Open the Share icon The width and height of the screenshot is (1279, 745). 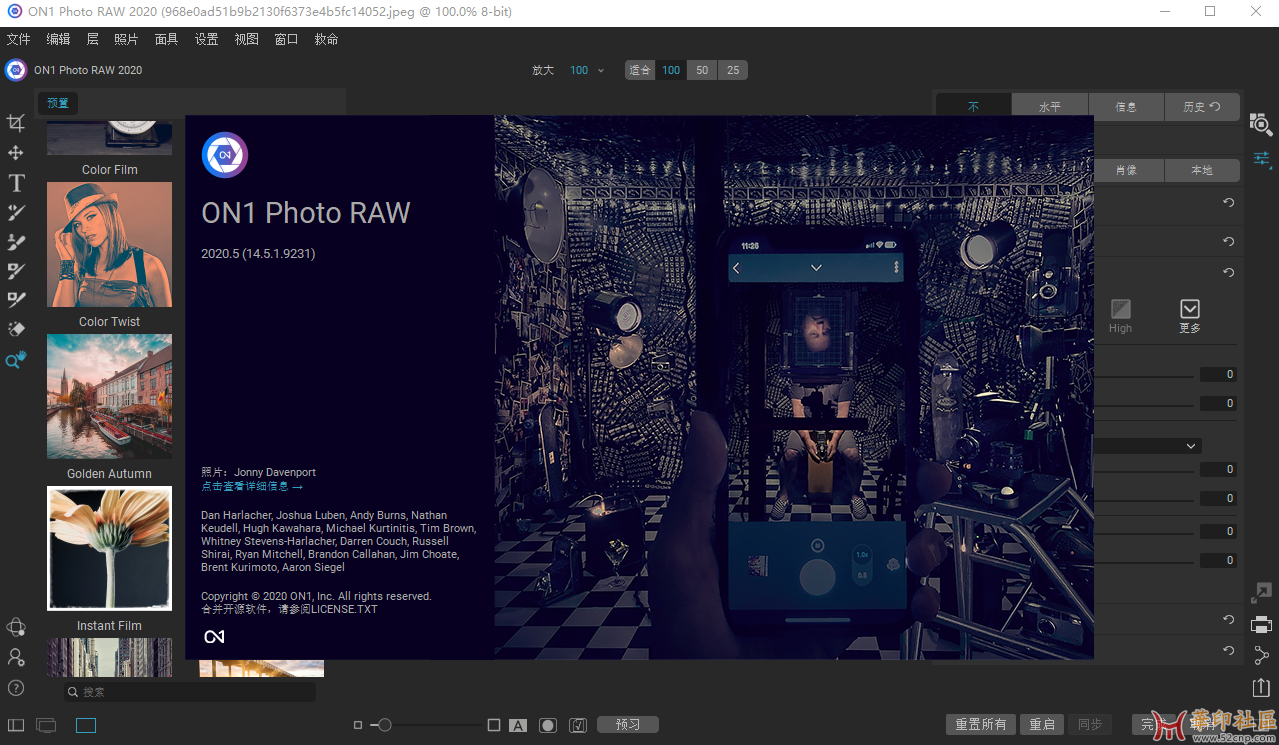1261,656
